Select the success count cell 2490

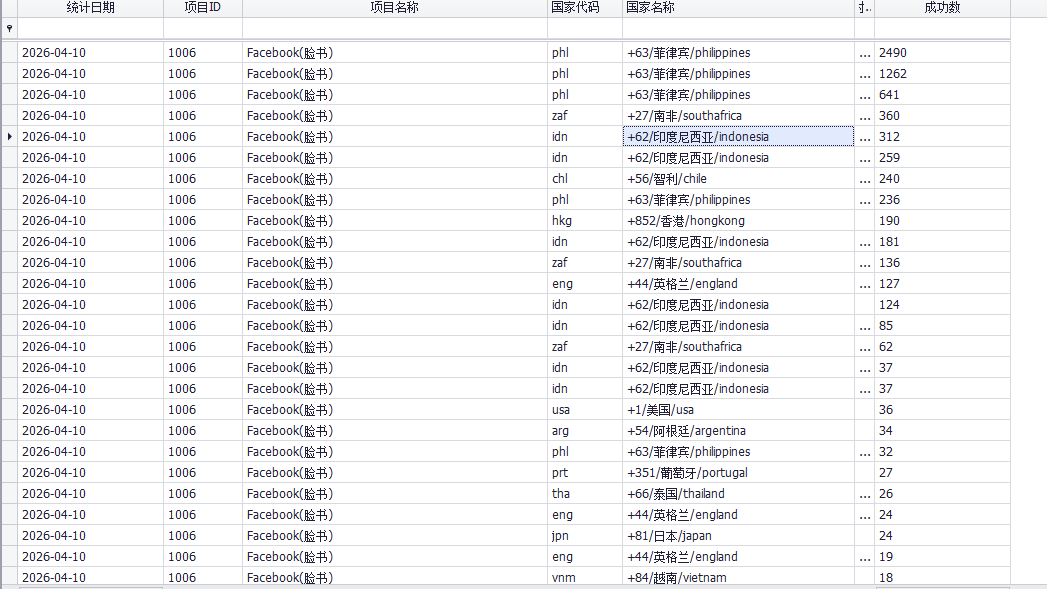pos(942,53)
